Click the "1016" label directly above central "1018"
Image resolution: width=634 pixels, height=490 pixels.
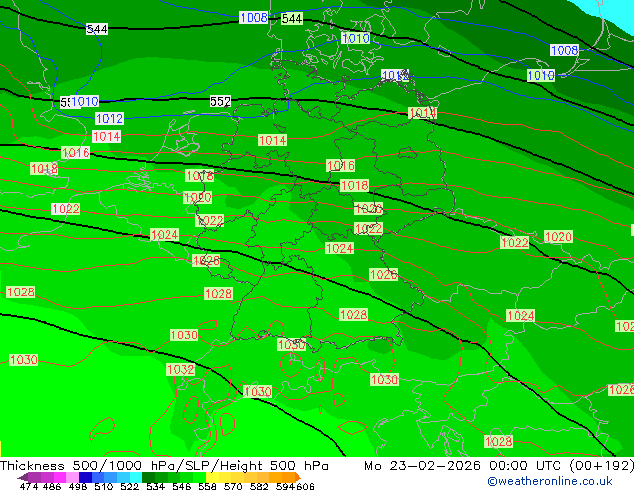point(340,166)
